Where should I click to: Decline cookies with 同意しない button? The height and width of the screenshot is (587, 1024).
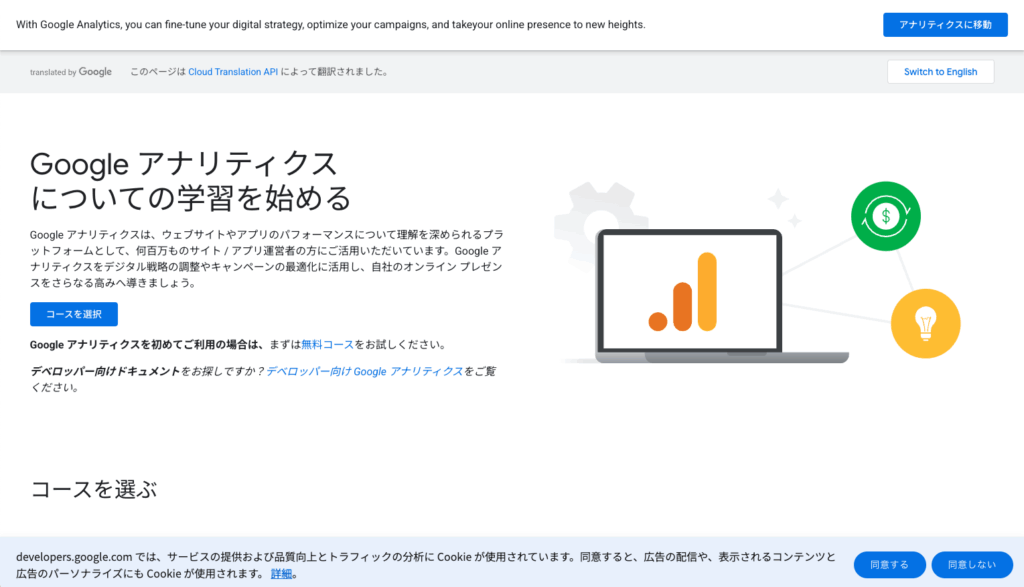point(972,565)
